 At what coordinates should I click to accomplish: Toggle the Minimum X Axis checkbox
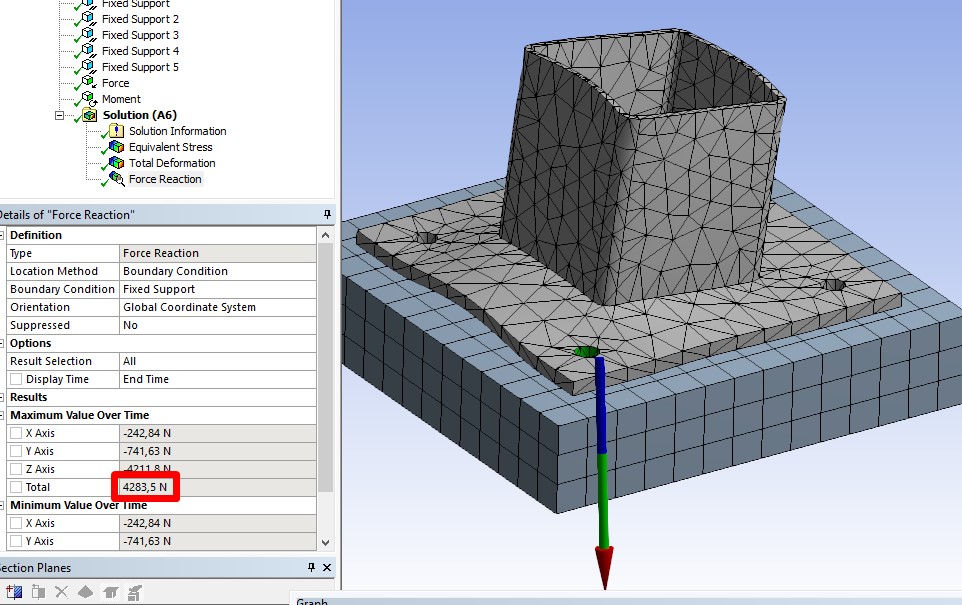pos(16,523)
